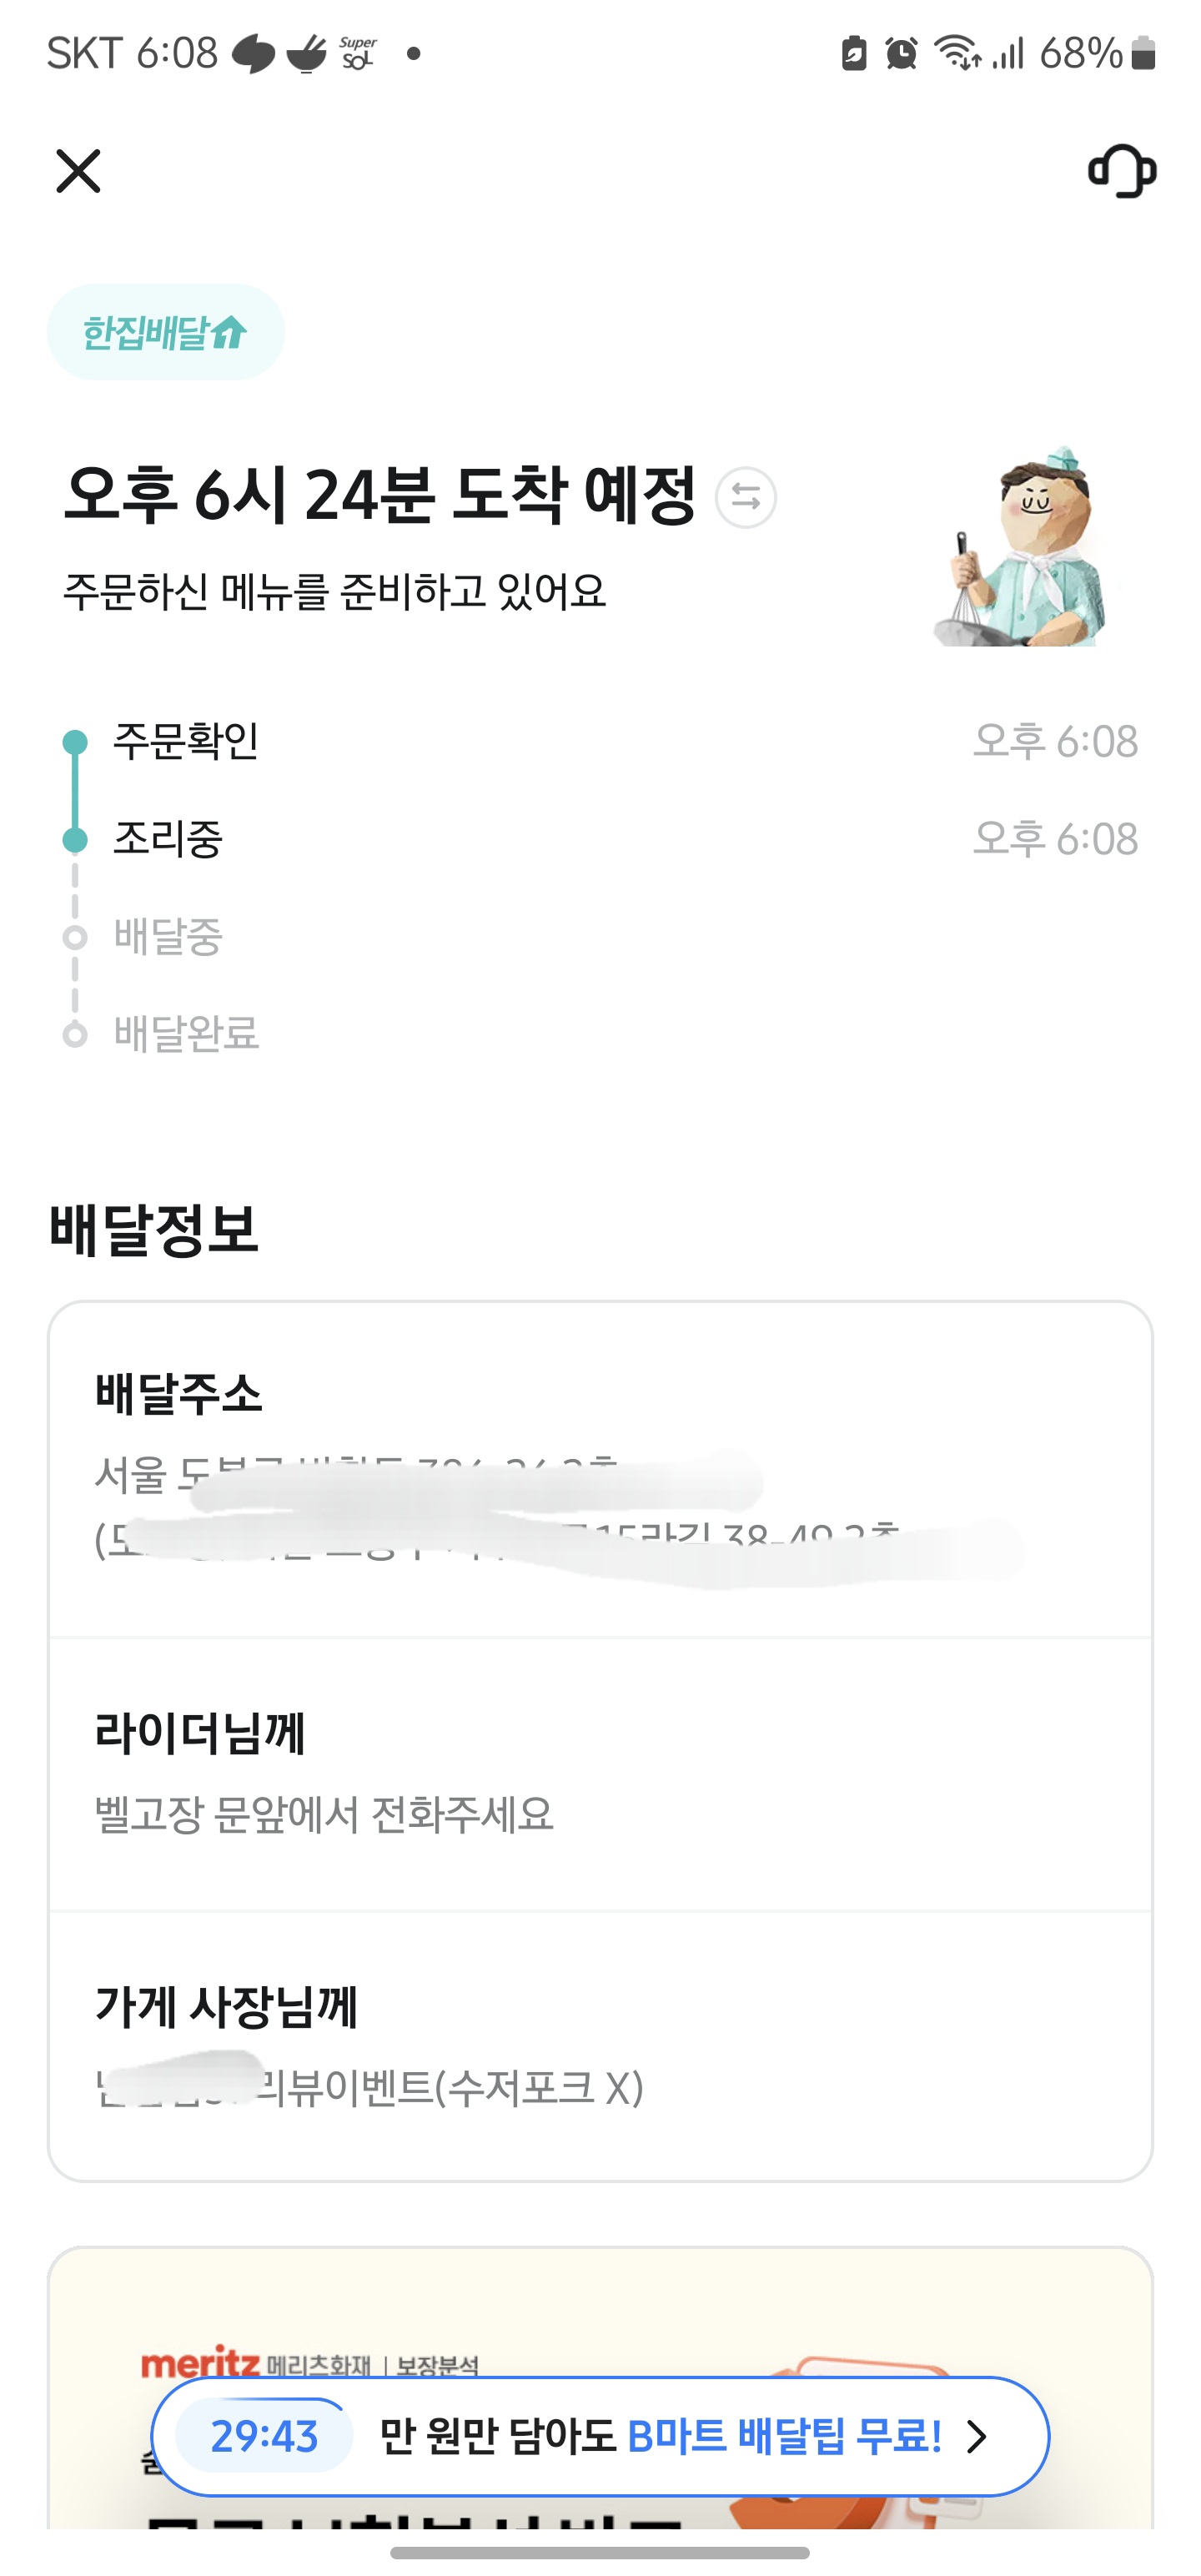Viewport: 1201px width, 2576px height.
Task: Open B마트 free delivery tip banner
Action: point(660,2436)
